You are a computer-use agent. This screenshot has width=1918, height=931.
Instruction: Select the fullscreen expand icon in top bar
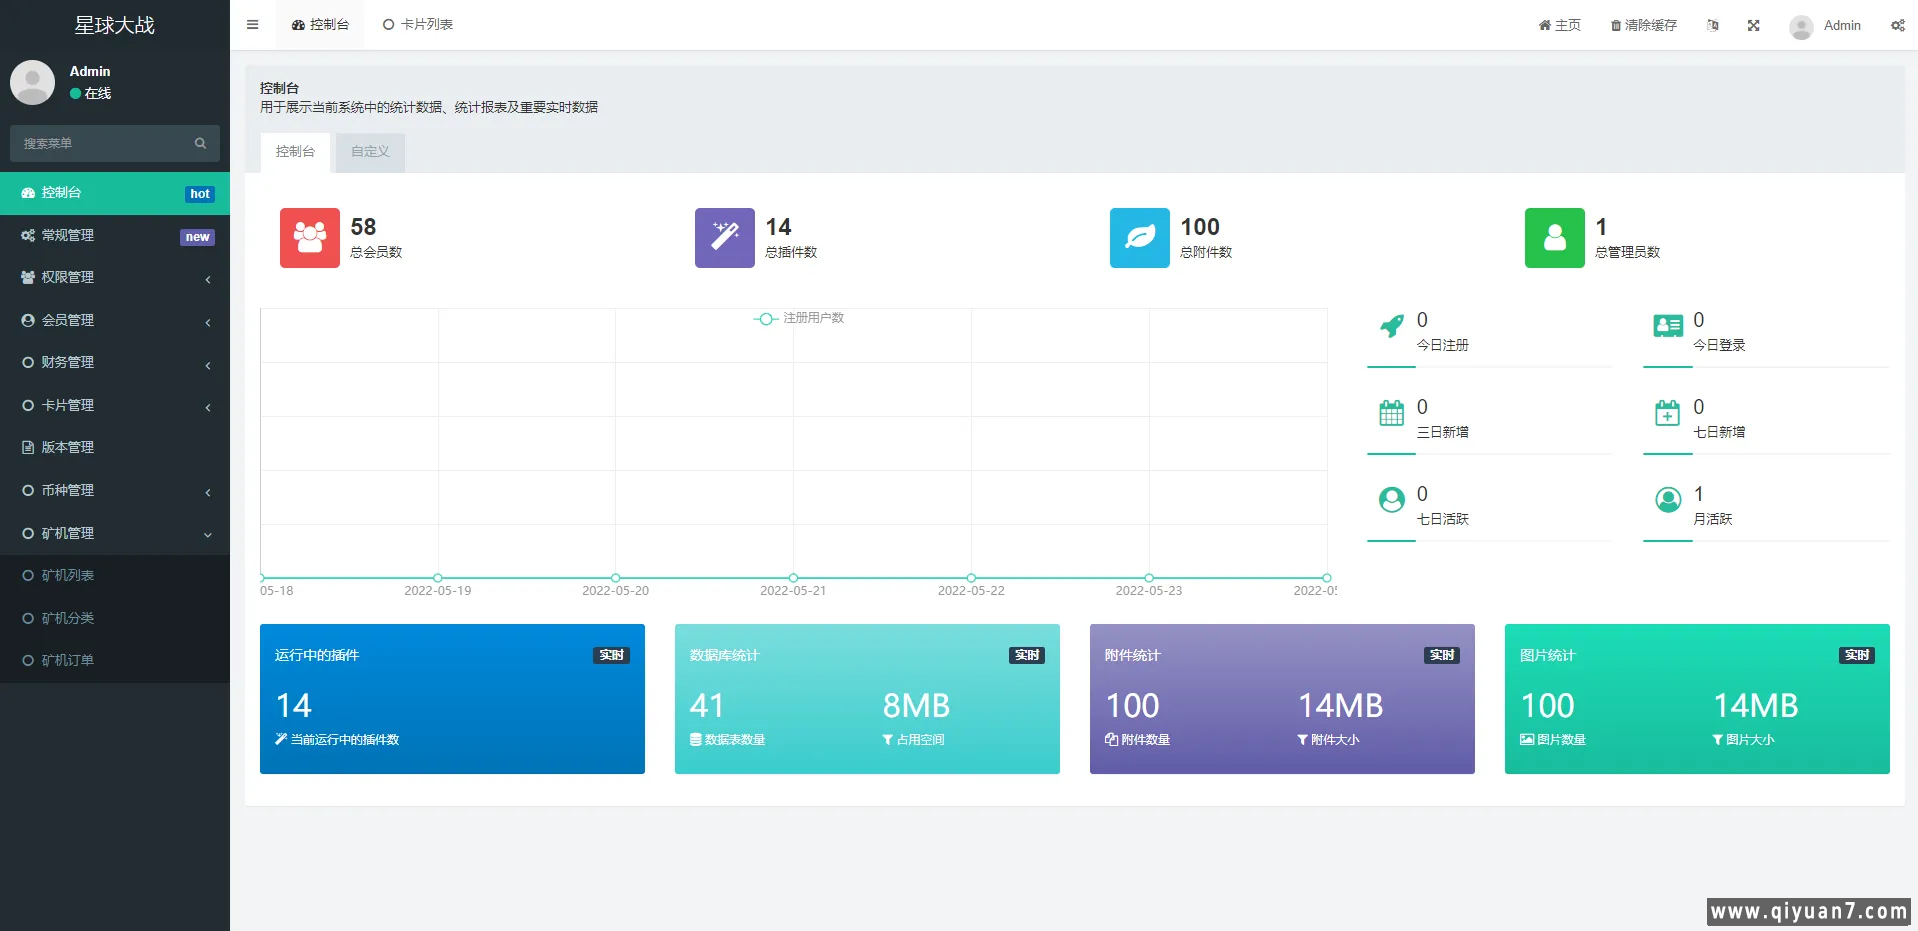[1753, 25]
